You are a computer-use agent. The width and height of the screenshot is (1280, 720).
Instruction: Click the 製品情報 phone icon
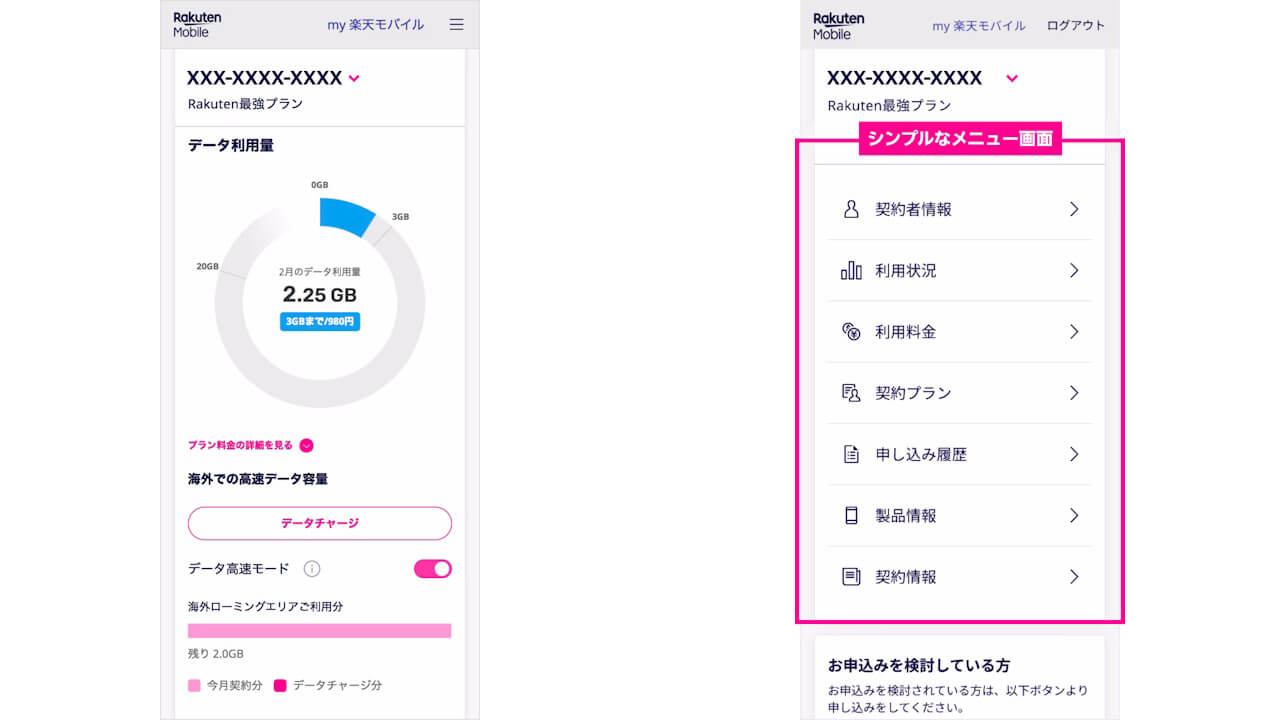851,516
